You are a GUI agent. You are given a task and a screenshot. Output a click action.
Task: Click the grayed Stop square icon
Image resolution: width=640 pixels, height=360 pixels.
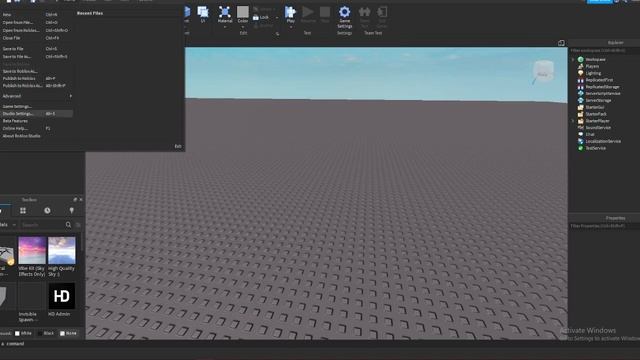(325, 12)
